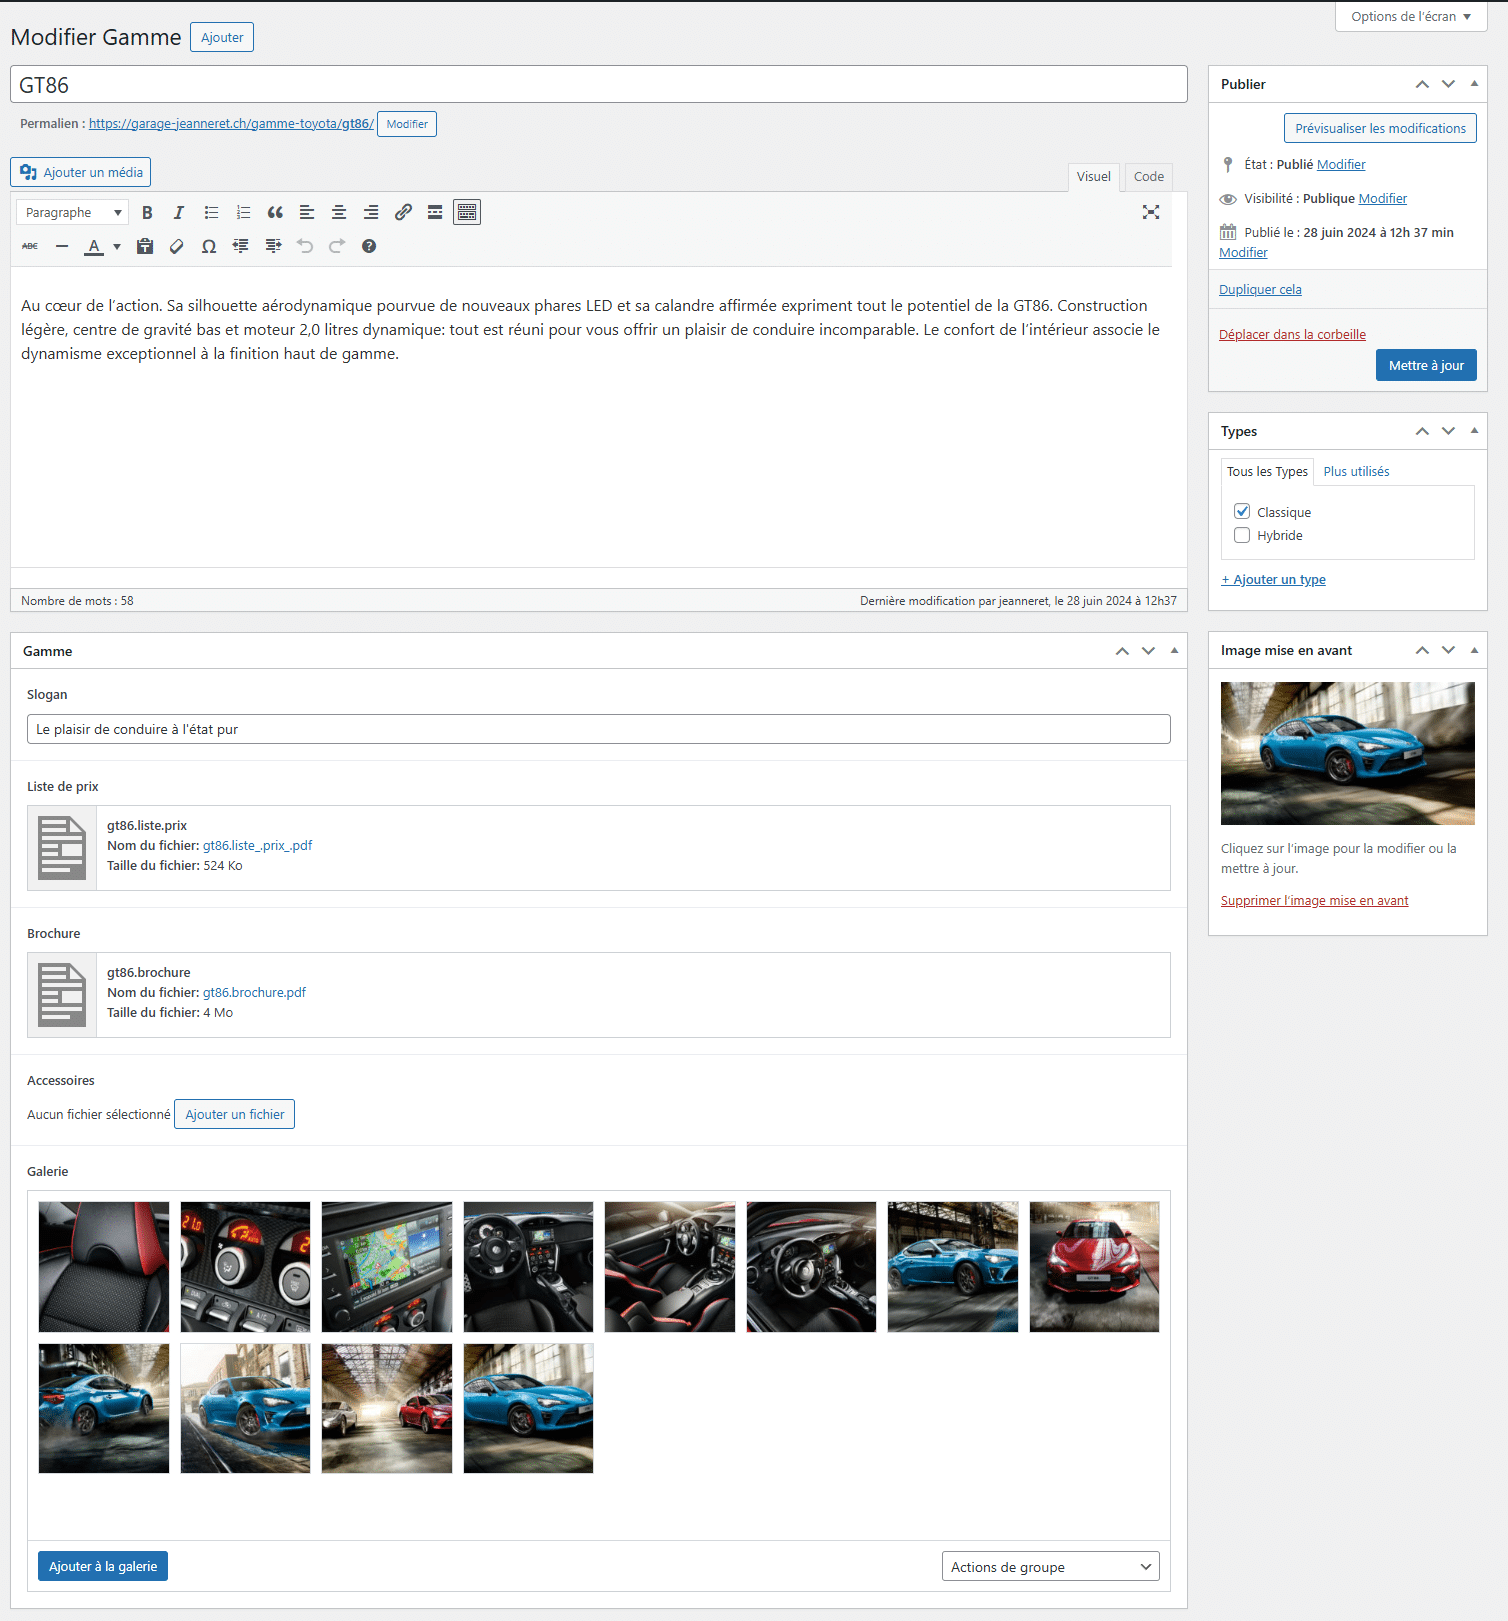
Task: Click the permalink Modifier button
Action: pos(407,124)
